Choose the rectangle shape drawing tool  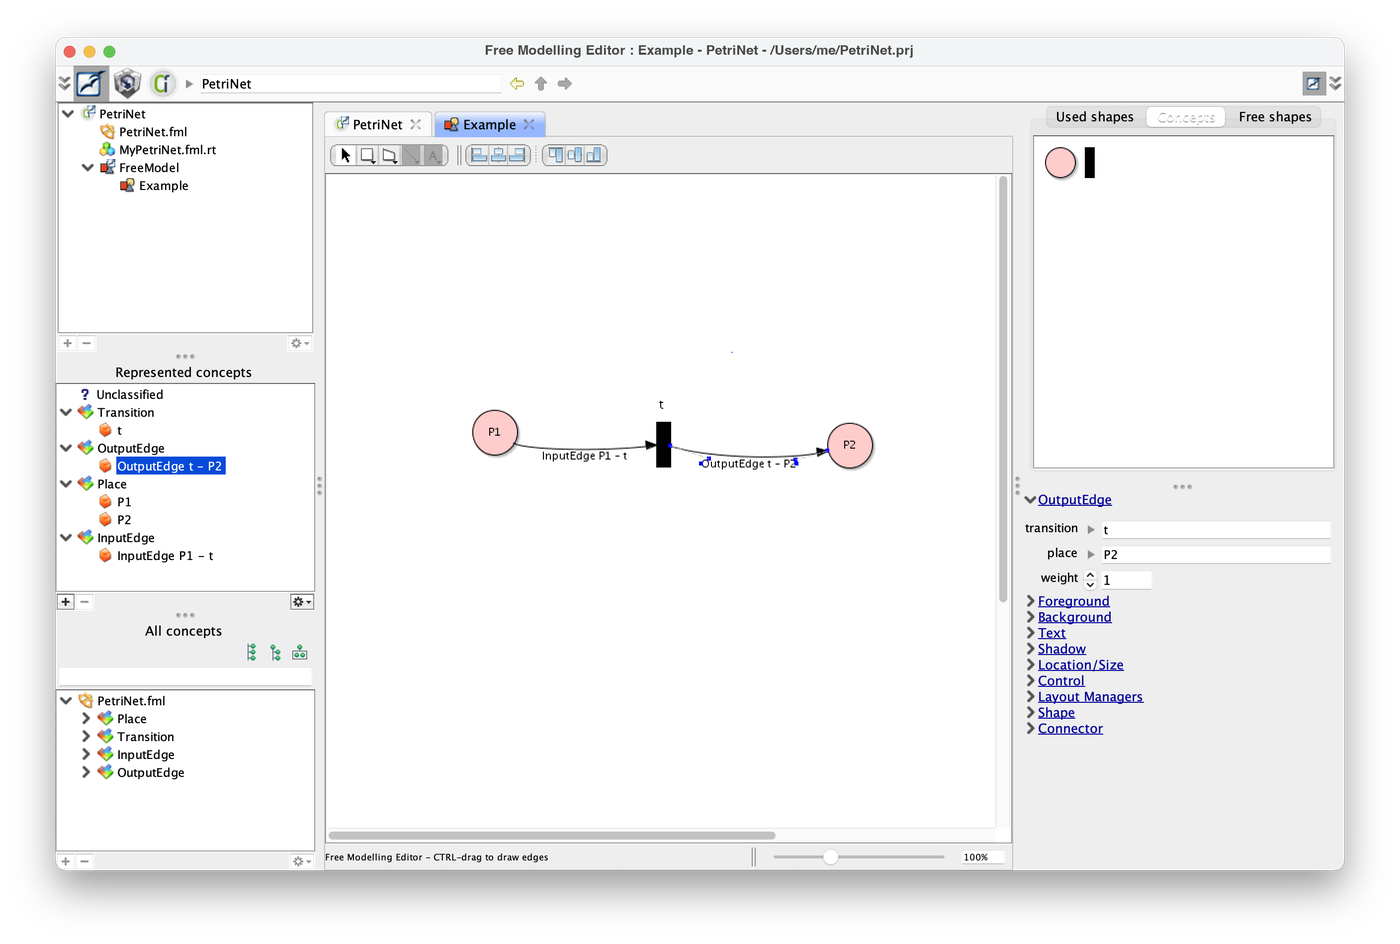[367, 155]
